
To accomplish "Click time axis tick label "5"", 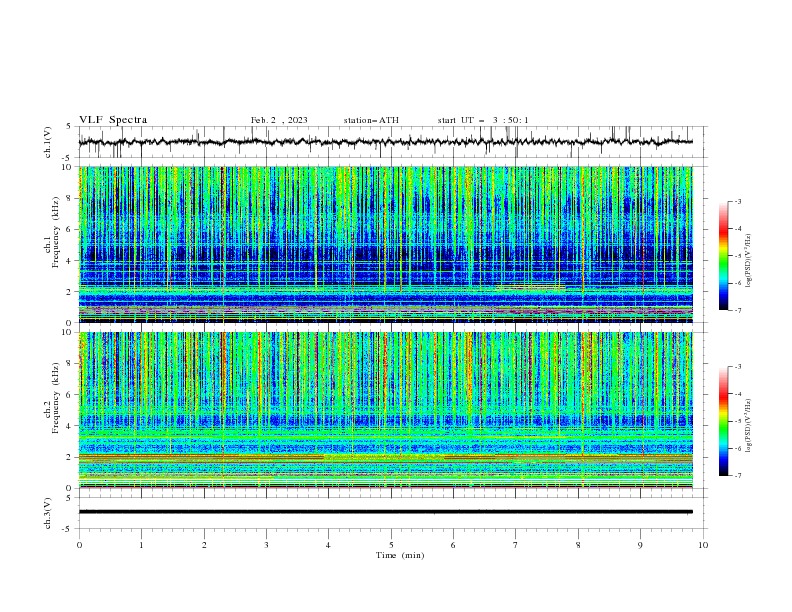I will click(391, 545).
